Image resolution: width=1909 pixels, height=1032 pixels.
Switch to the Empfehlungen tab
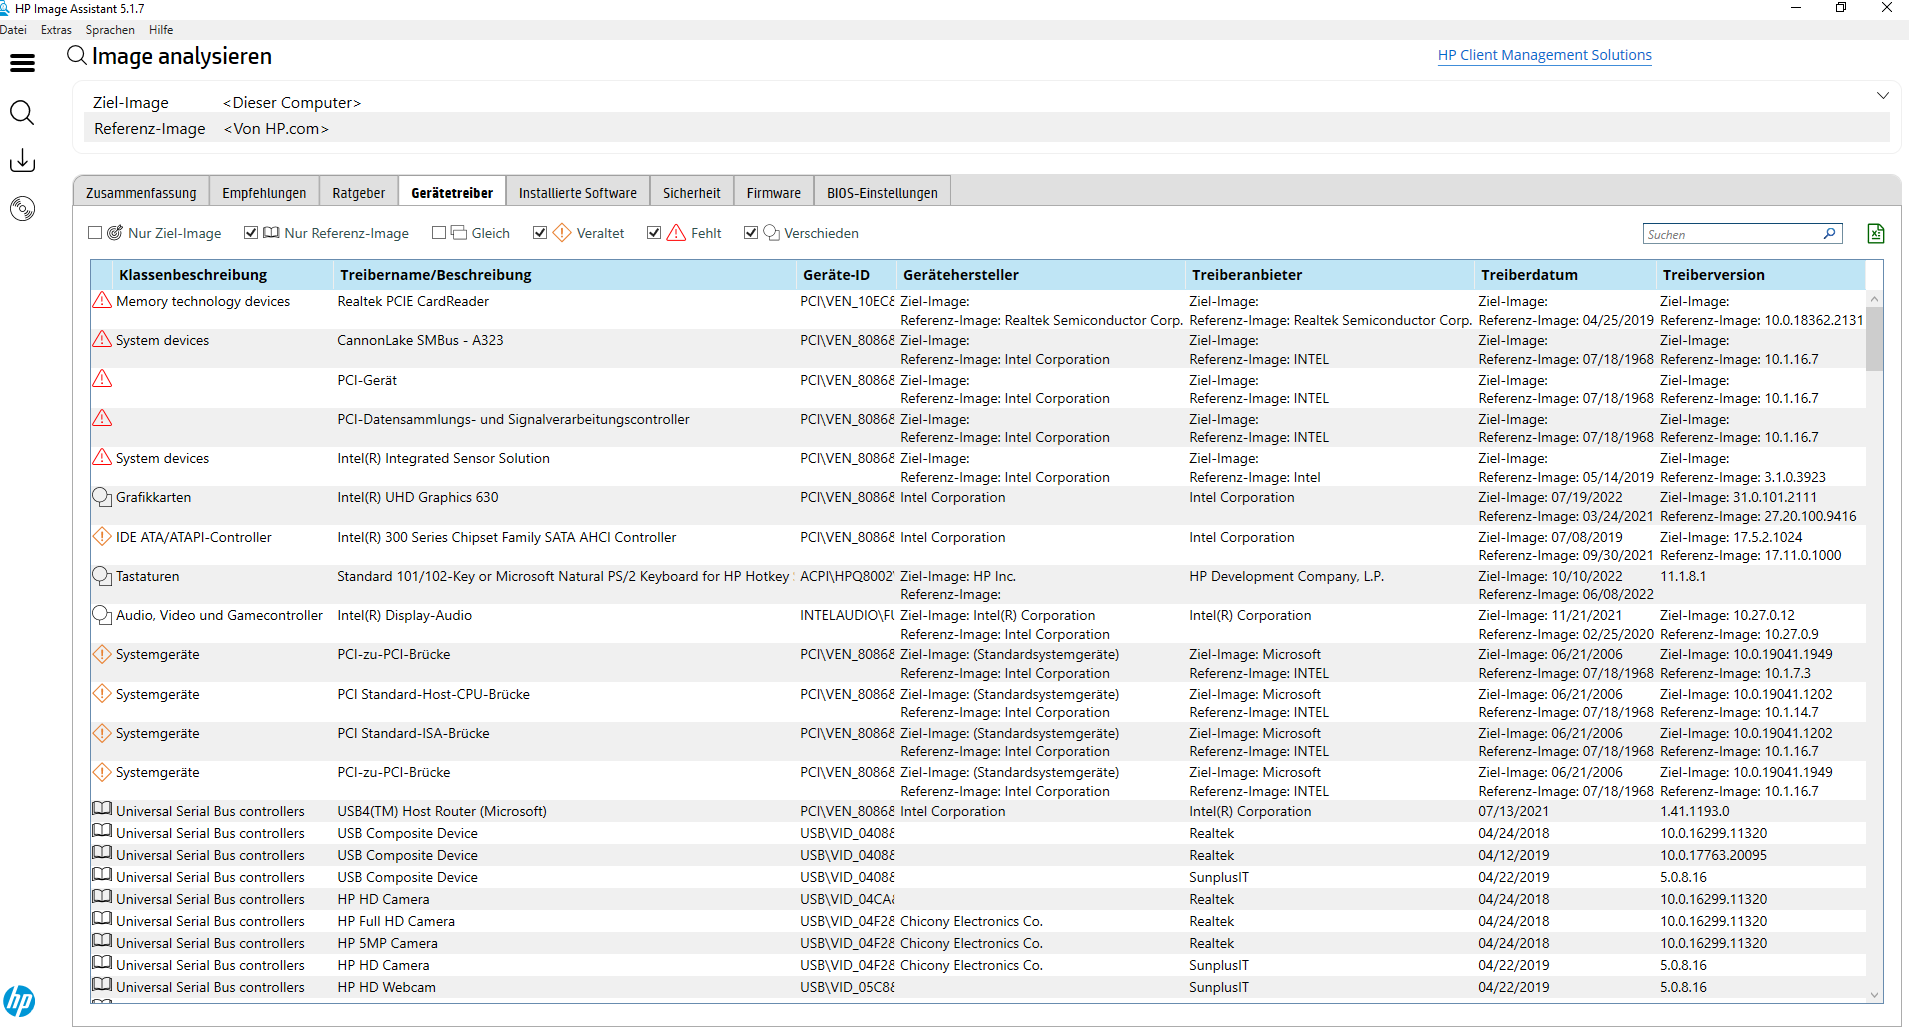click(x=264, y=192)
